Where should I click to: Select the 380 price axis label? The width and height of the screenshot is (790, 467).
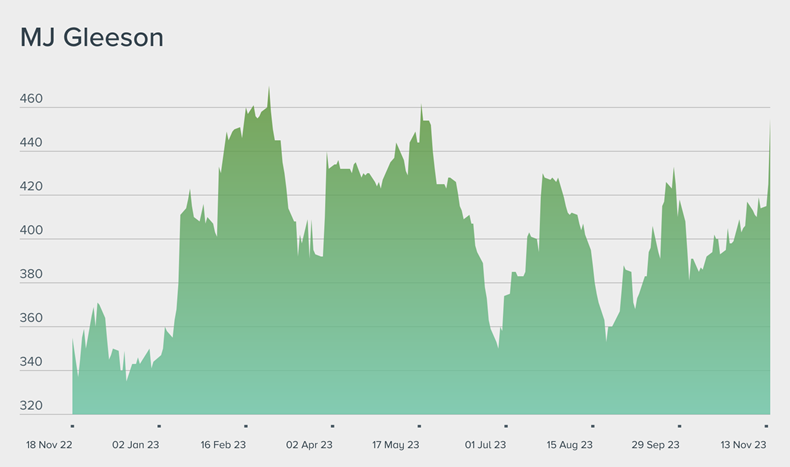(x=32, y=276)
